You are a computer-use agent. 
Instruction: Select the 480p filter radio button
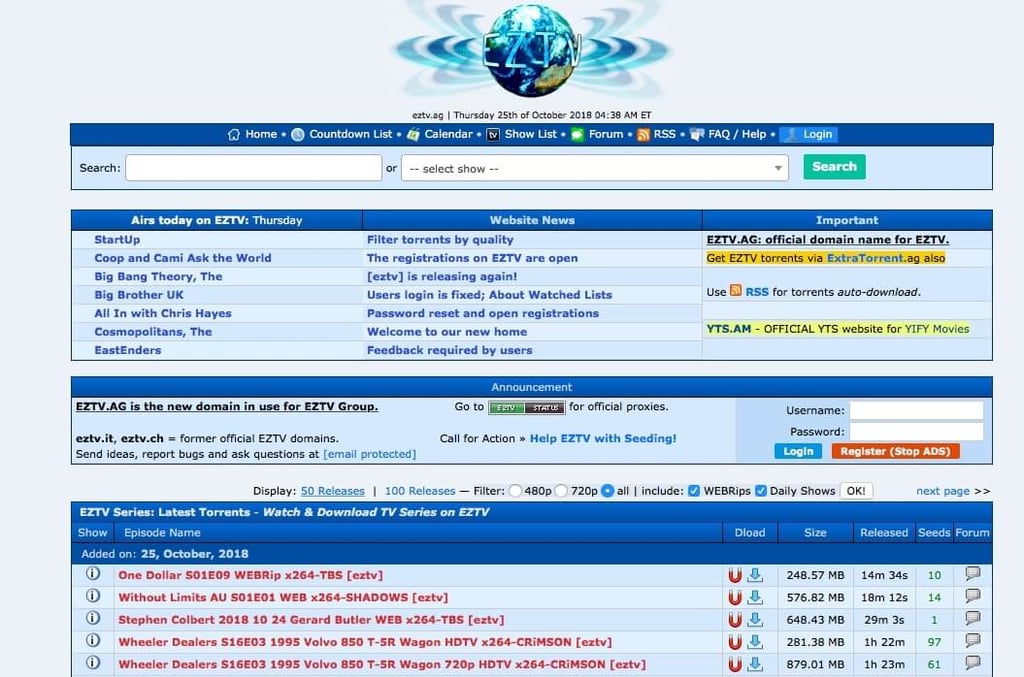(x=515, y=491)
